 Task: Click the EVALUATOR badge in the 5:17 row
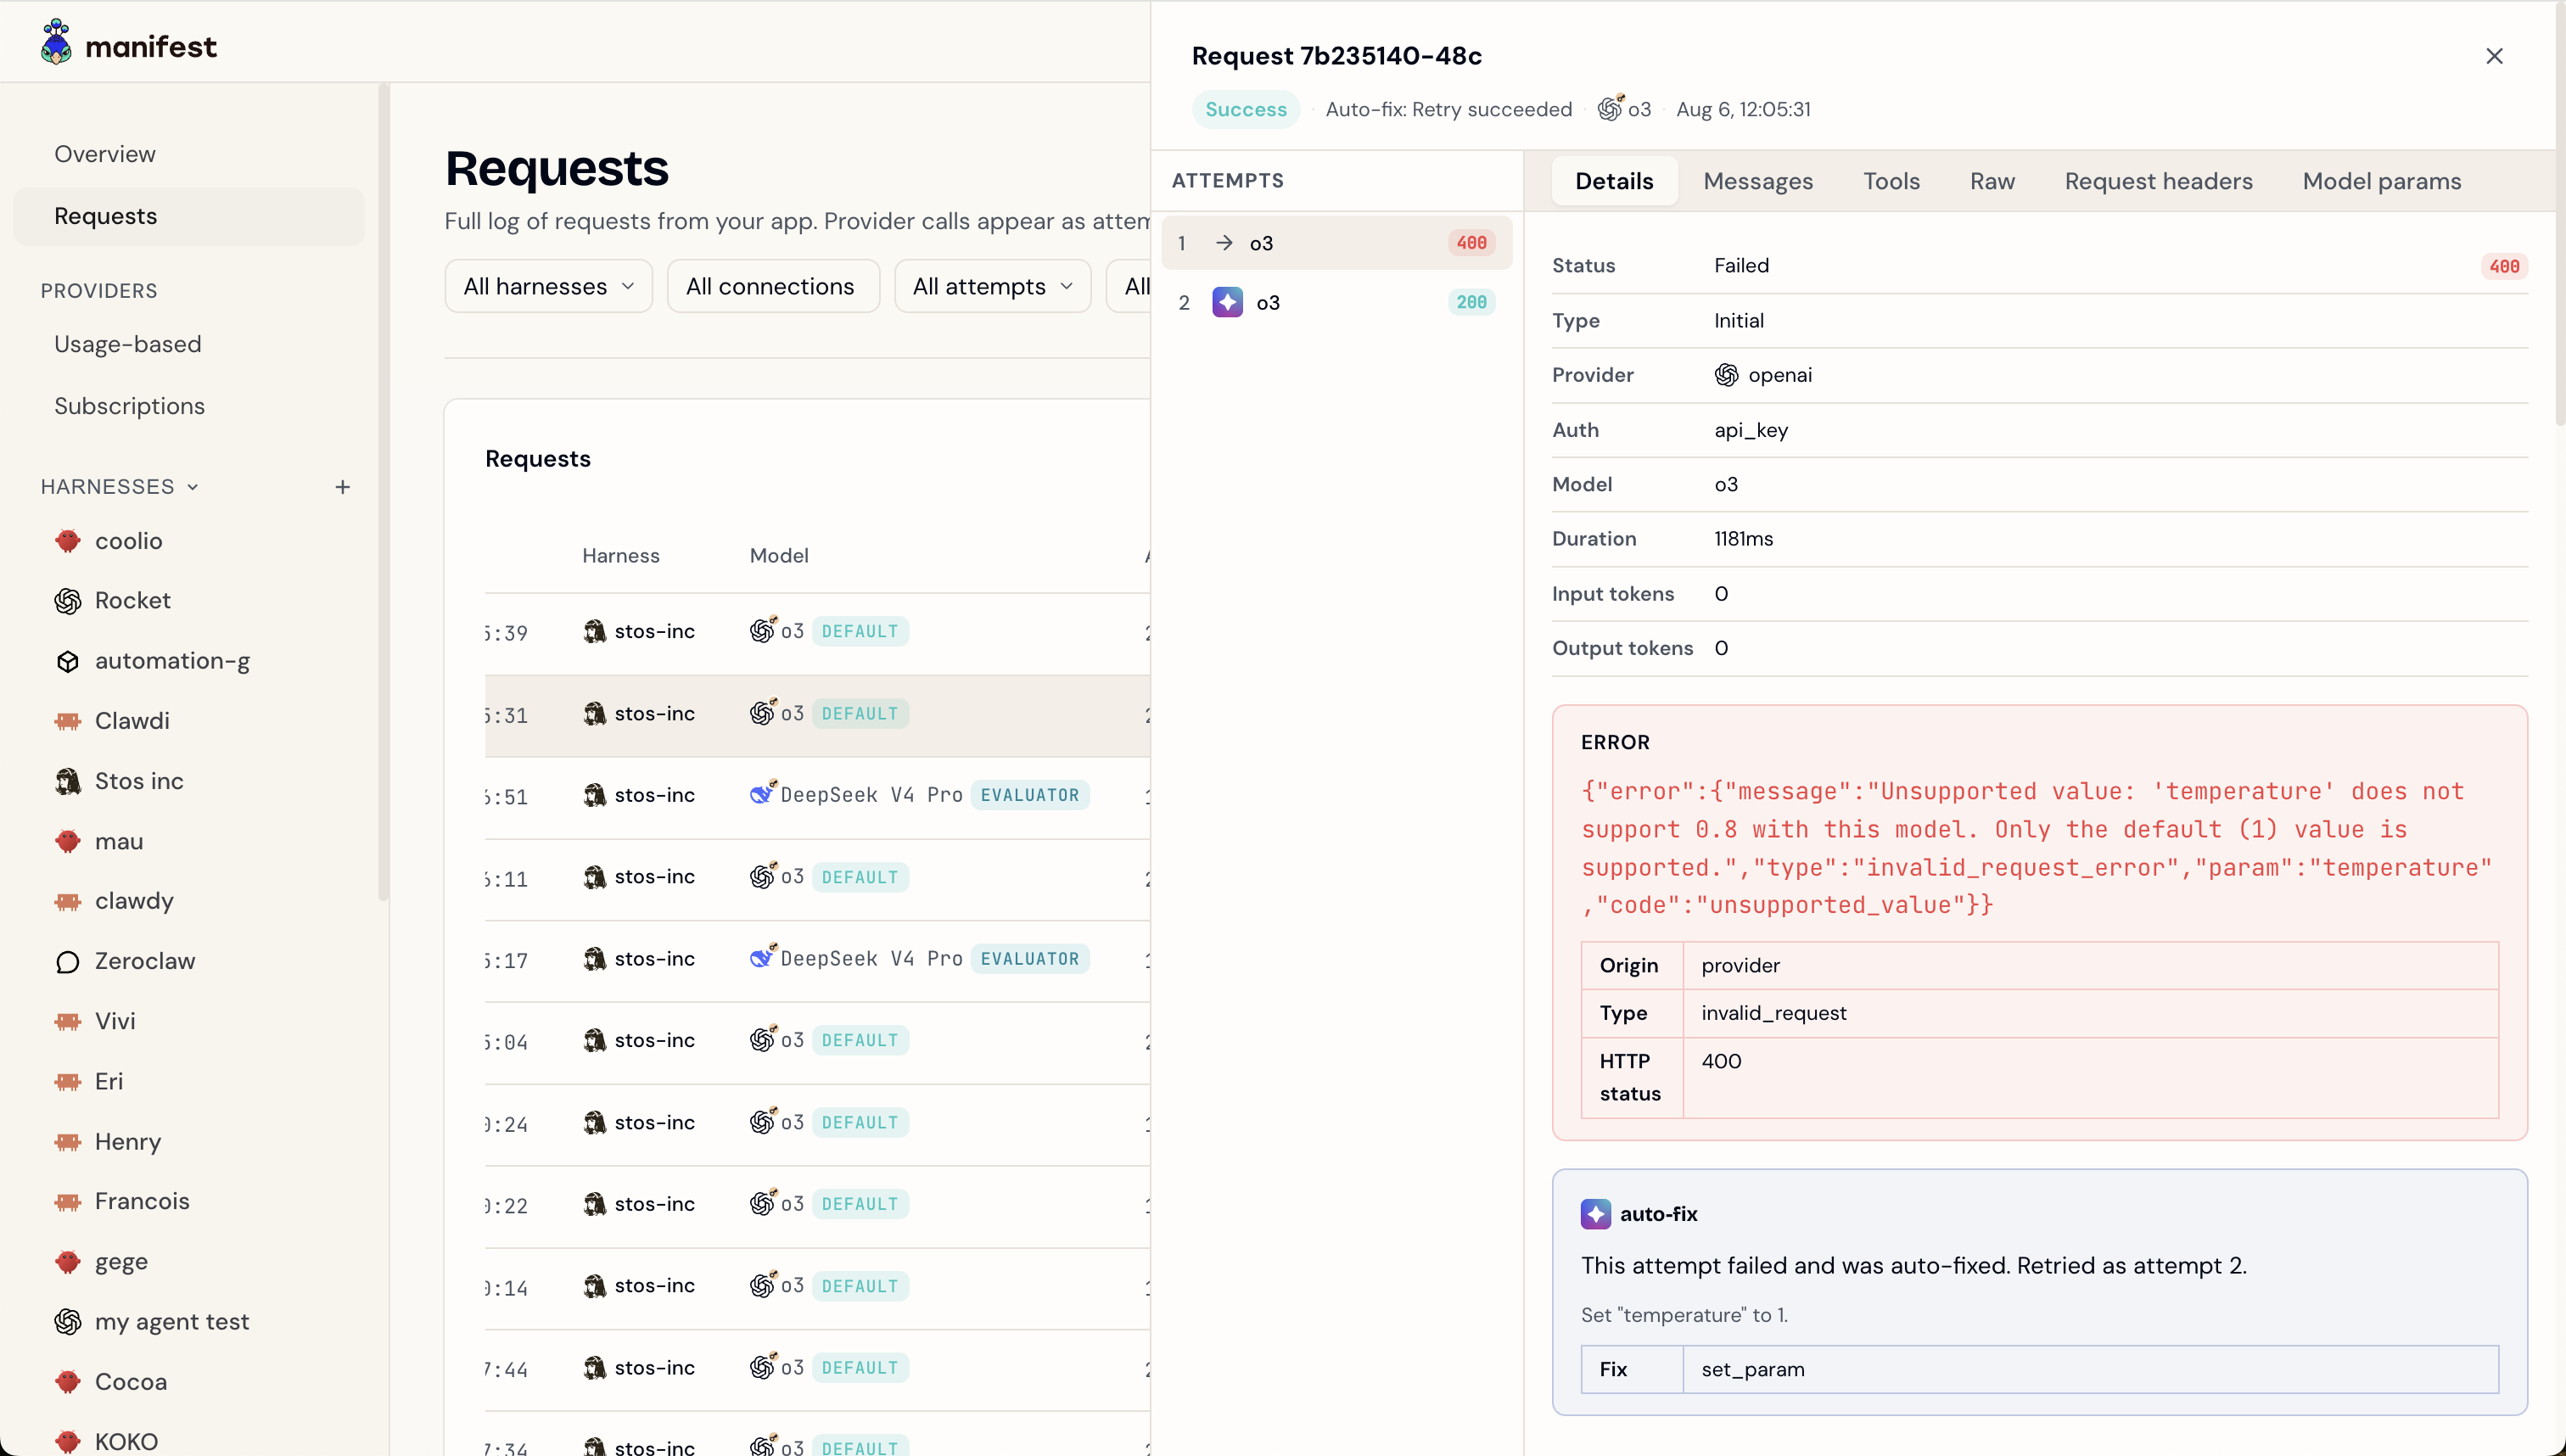1029,957
